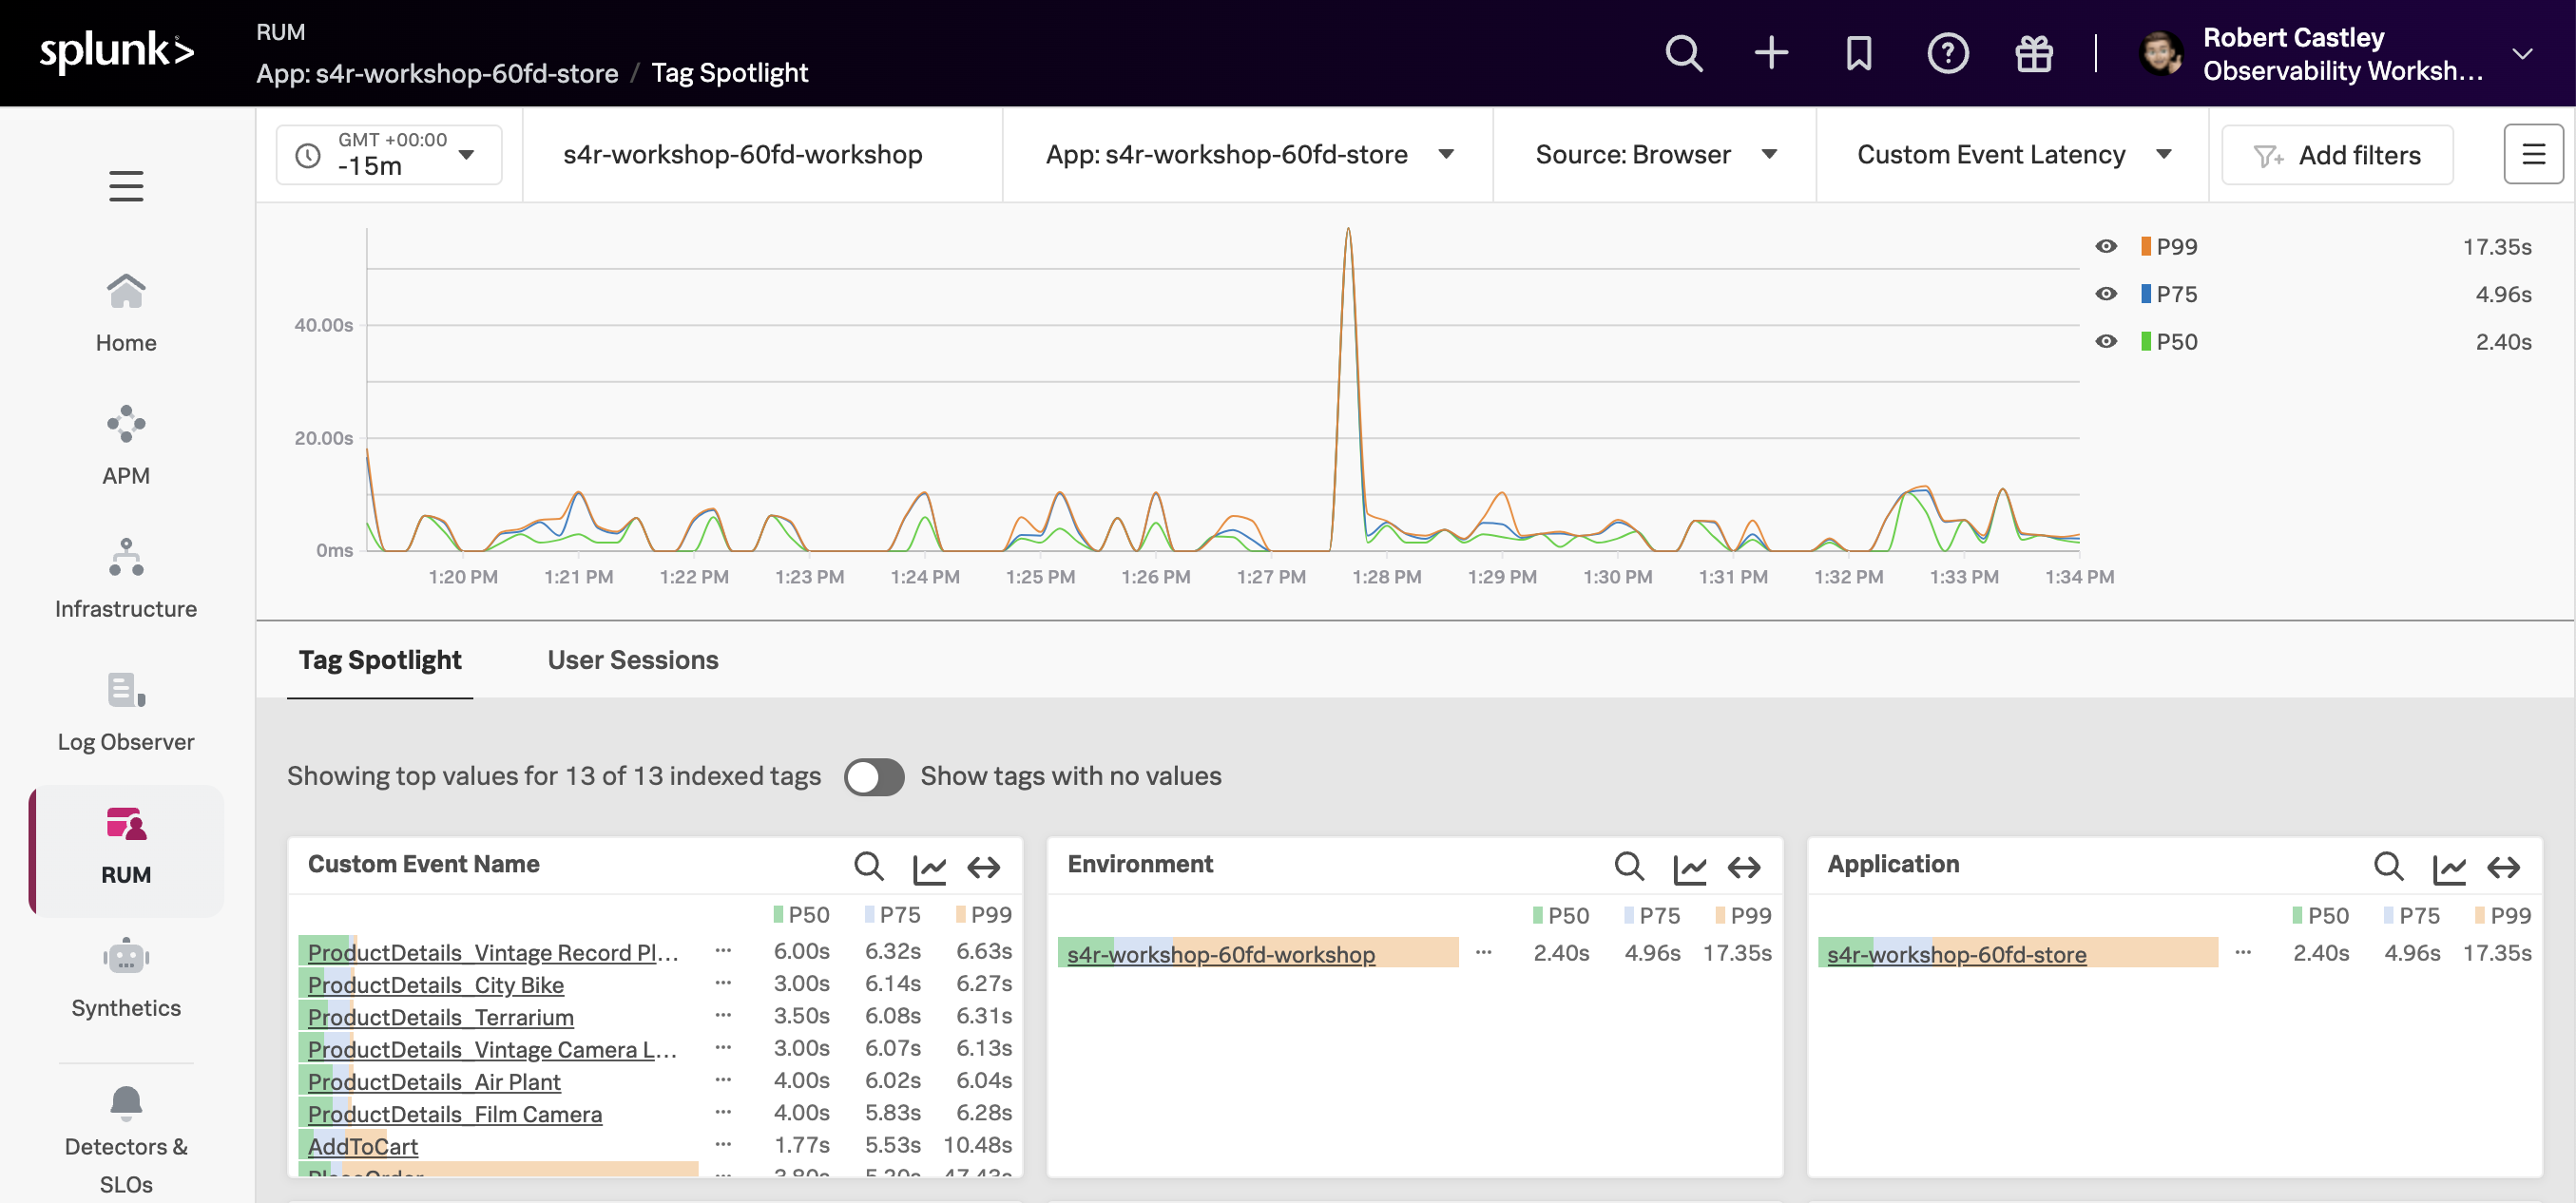Open the search magnifier in top bar

pos(1683,53)
